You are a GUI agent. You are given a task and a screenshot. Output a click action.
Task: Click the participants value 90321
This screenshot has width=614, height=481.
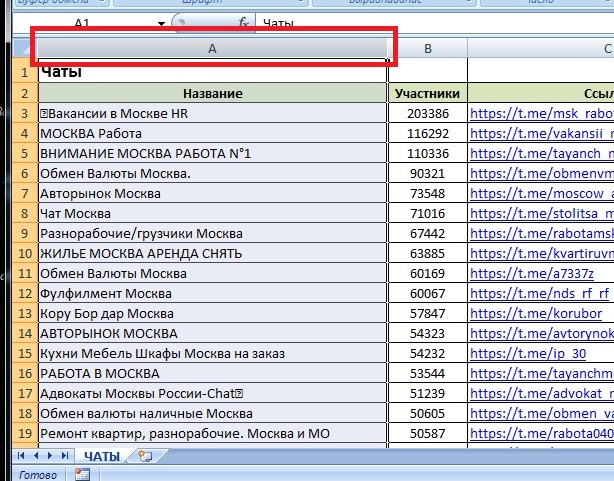(428, 174)
